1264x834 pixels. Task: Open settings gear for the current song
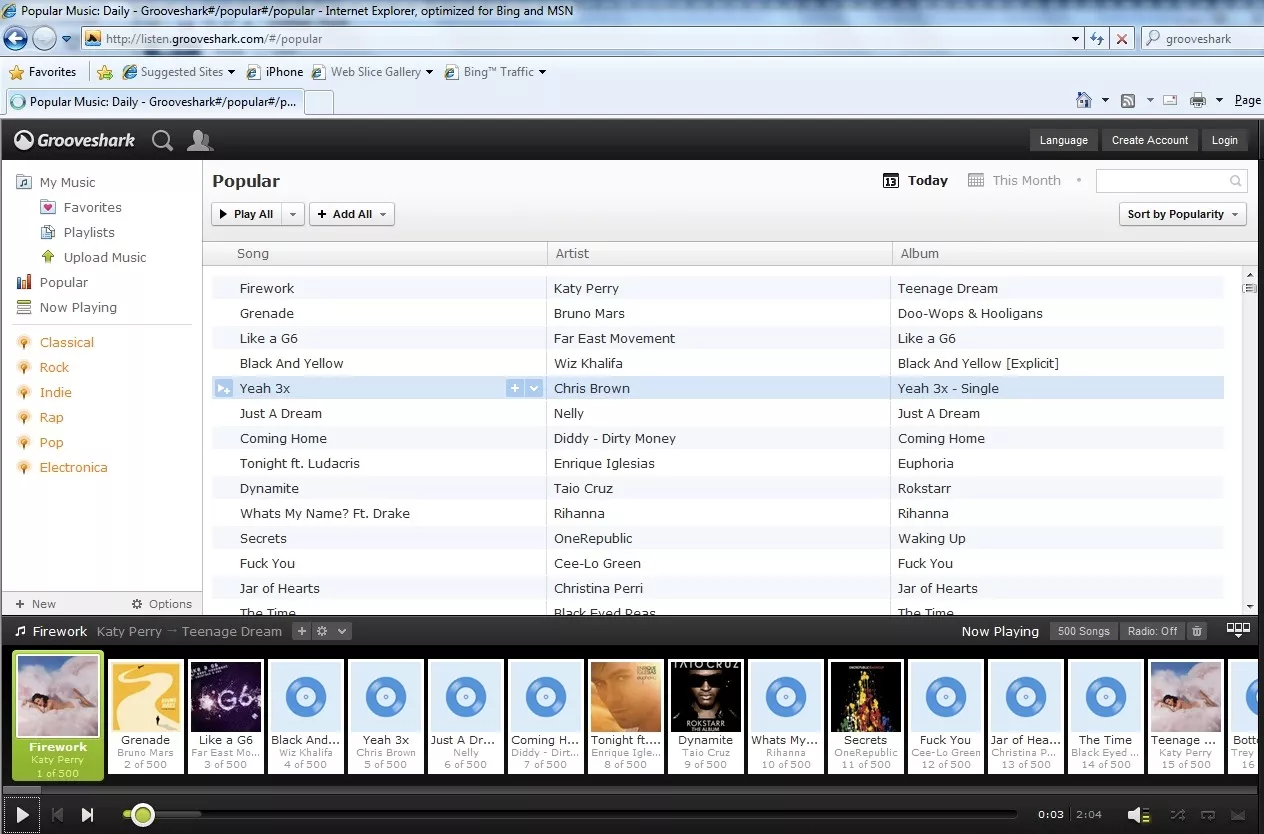pos(322,631)
